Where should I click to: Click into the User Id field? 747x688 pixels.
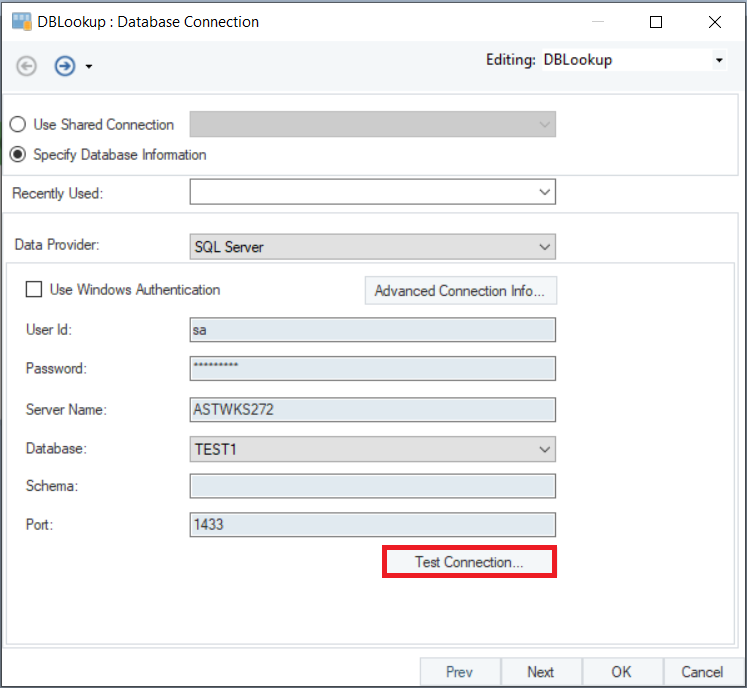(372, 330)
